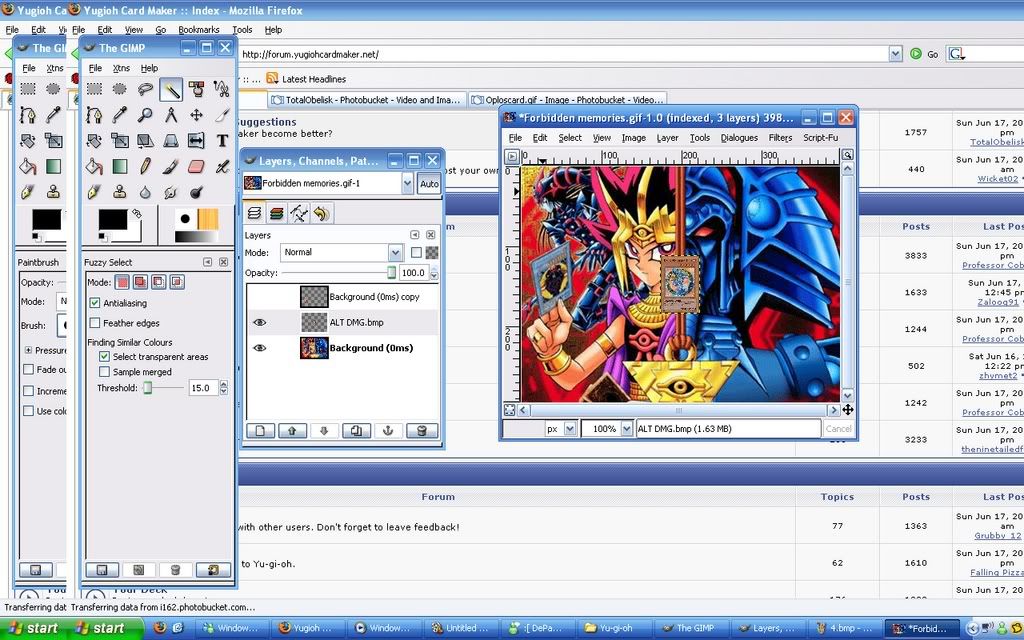Open Firefox Bookmarks menu
This screenshot has height=640, width=1024.
pyautogui.click(x=199, y=29)
